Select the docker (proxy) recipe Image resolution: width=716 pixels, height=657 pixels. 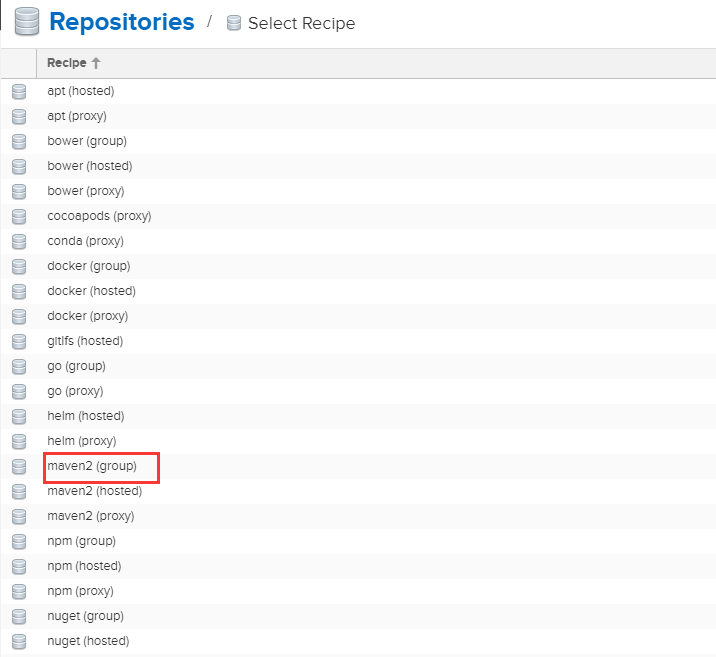click(87, 316)
